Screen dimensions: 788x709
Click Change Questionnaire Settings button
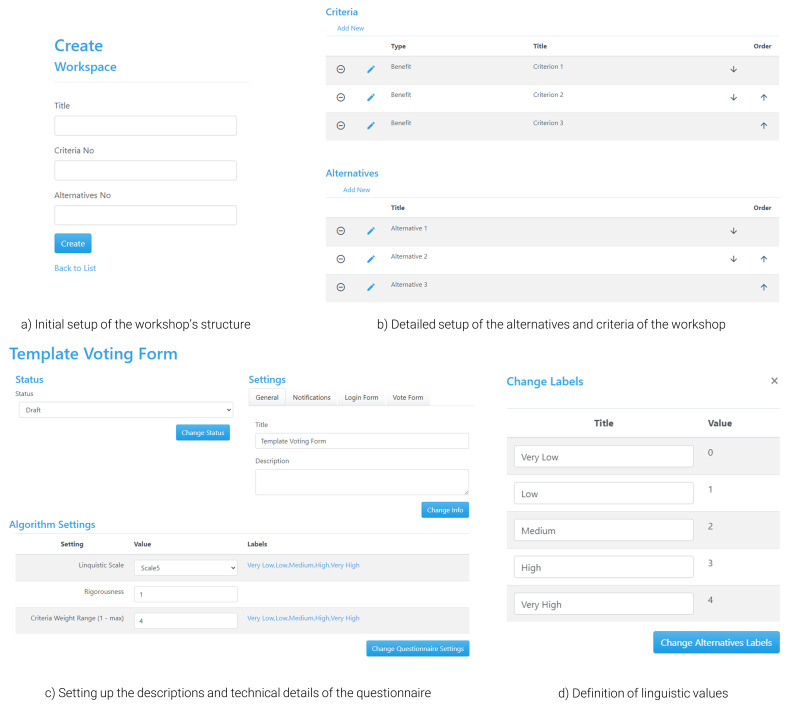pyautogui.click(x=418, y=649)
